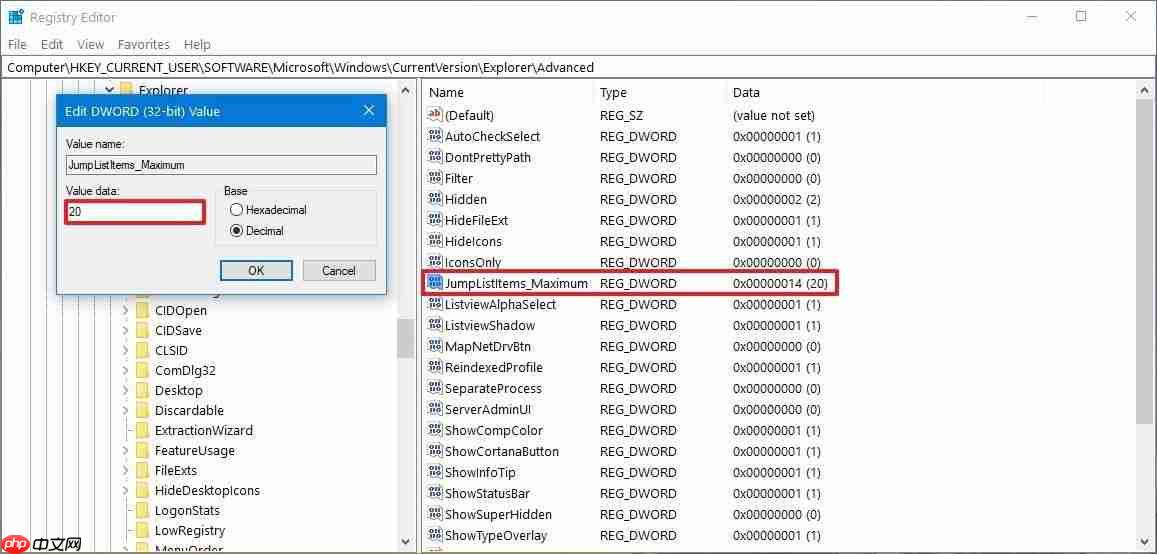This screenshot has height=554, width=1157.
Task: Click the HideFileExt DWORD icon
Action: 435,221
